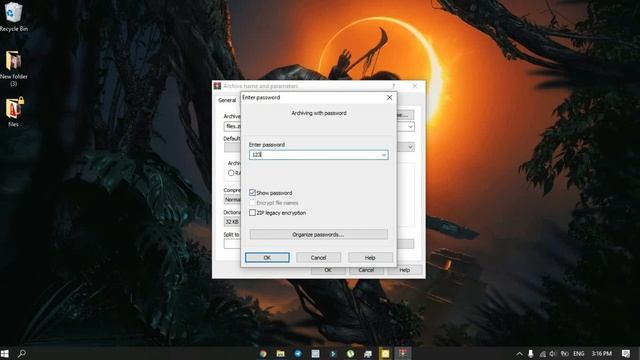
Task: Launch Chrome from the taskbar
Action: [263, 353]
